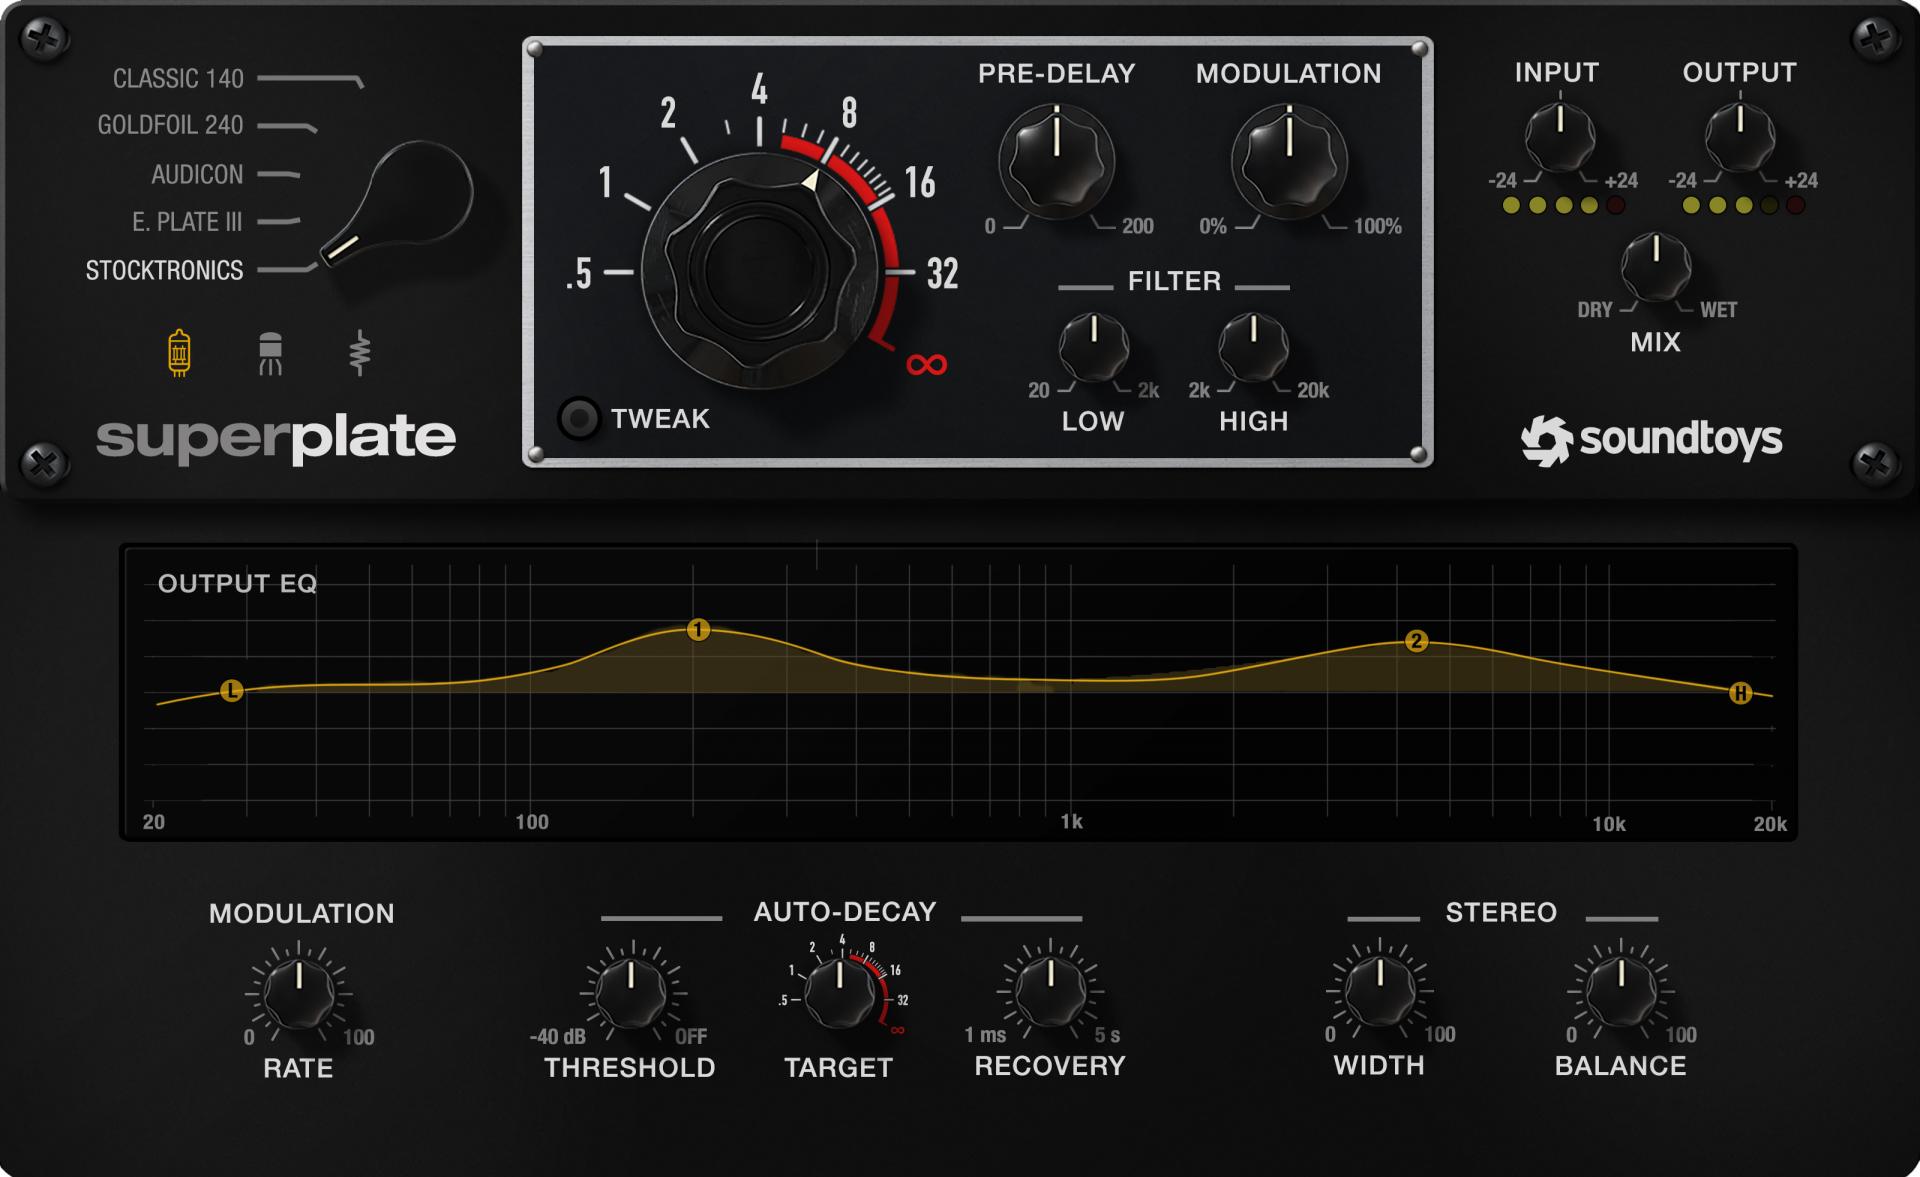Image resolution: width=1920 pixels, height=1177 pixels.
Task: Click the LOW filter knob
Action: (1093, 347)
